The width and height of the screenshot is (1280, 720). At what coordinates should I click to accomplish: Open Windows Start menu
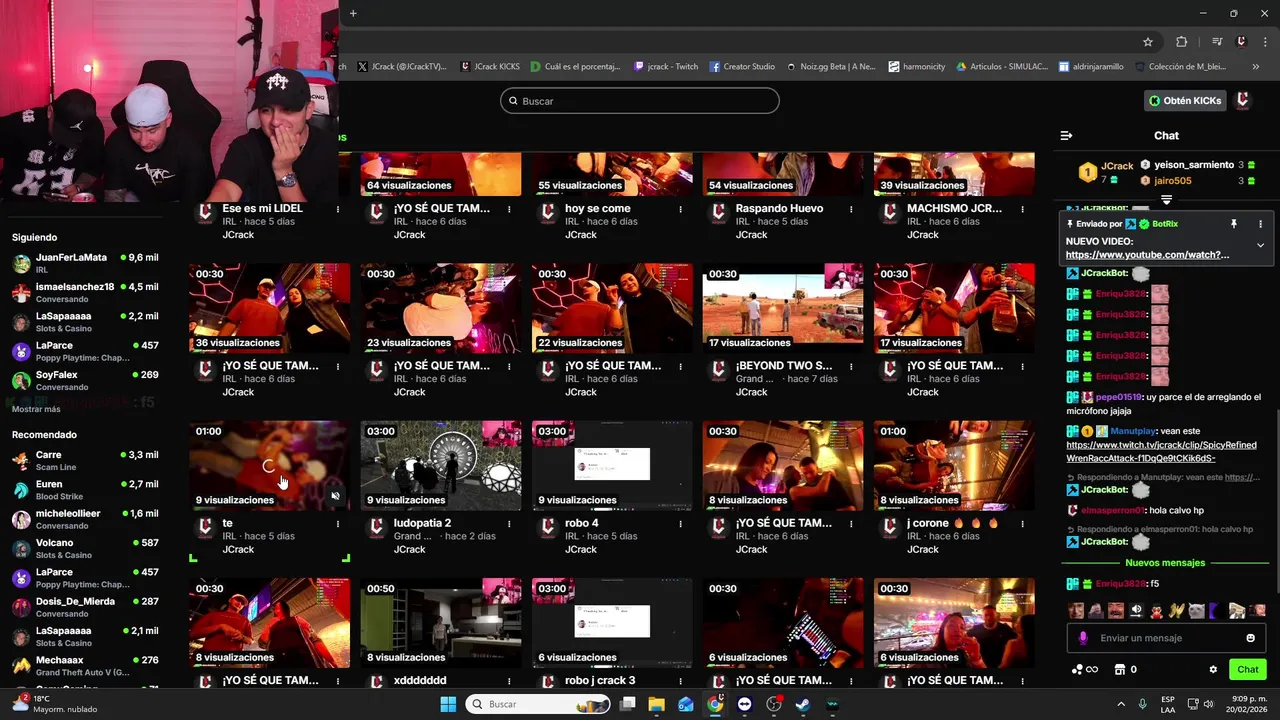[448, 704]
